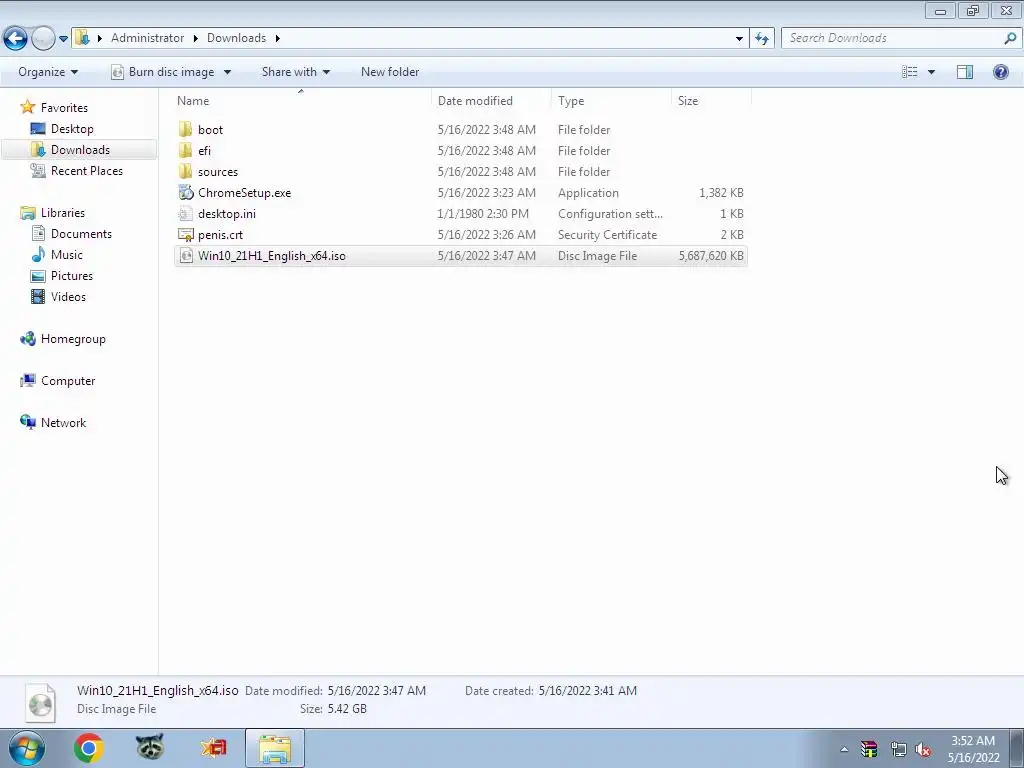Open the address bar history dropdown arrow
This screenshot has height=768, width=1024.
tap(739, 38)
